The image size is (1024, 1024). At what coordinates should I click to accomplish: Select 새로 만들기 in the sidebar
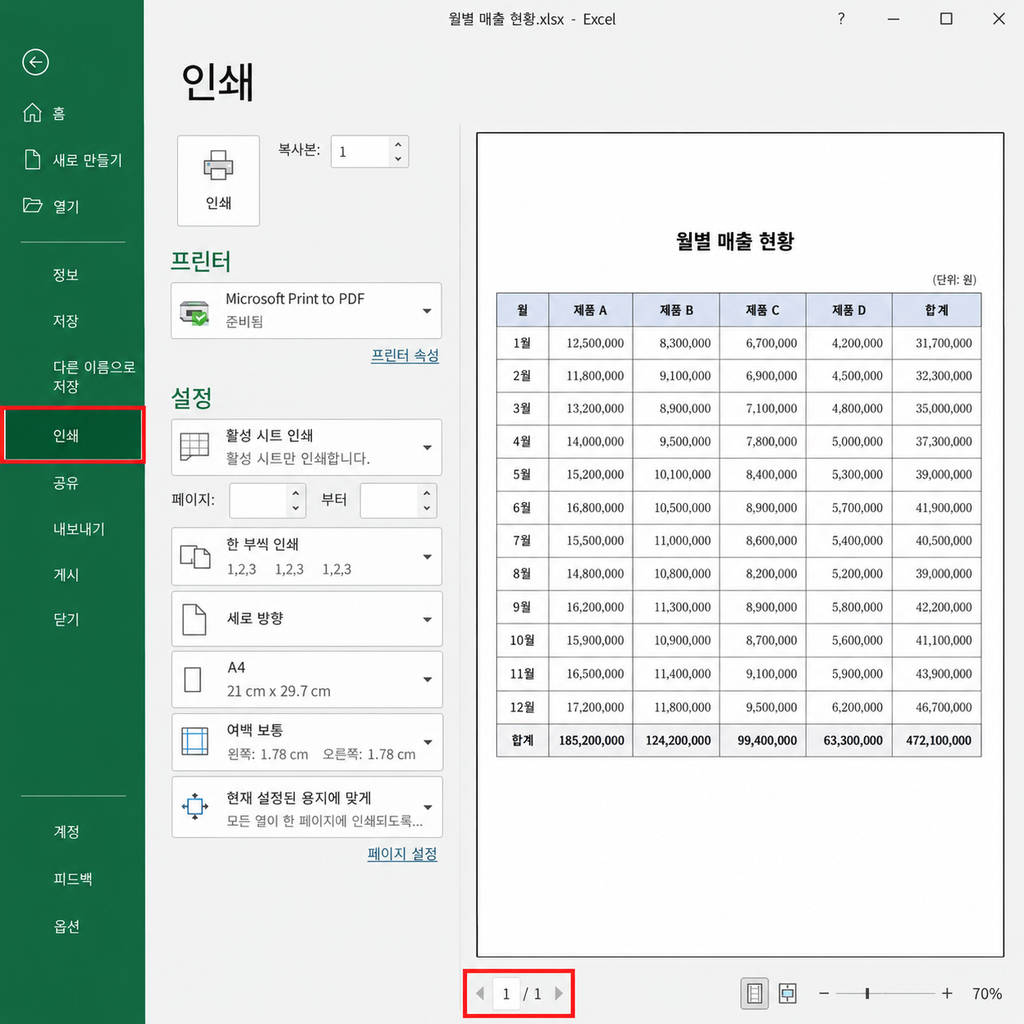pyautogui.click(x=72, y=160)
